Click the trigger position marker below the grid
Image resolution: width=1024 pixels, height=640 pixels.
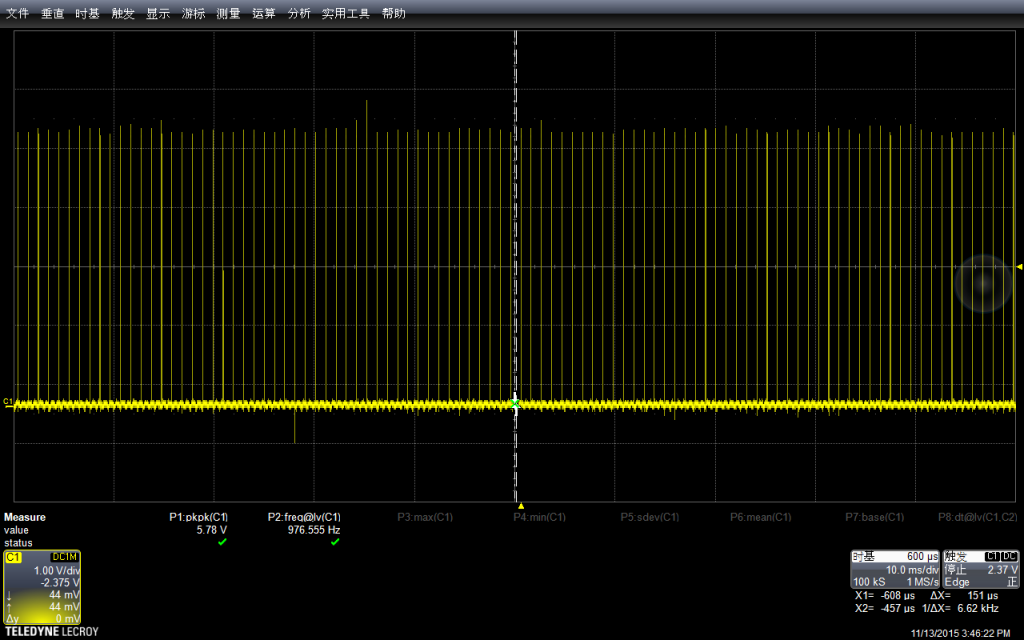click(520, 506)
